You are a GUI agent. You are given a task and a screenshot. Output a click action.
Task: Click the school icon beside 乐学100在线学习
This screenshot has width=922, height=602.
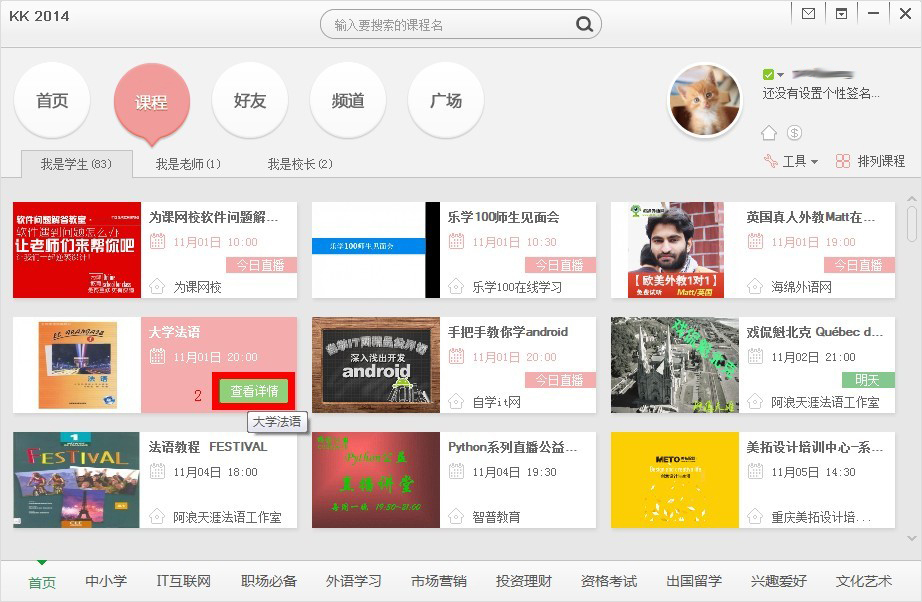456,287
